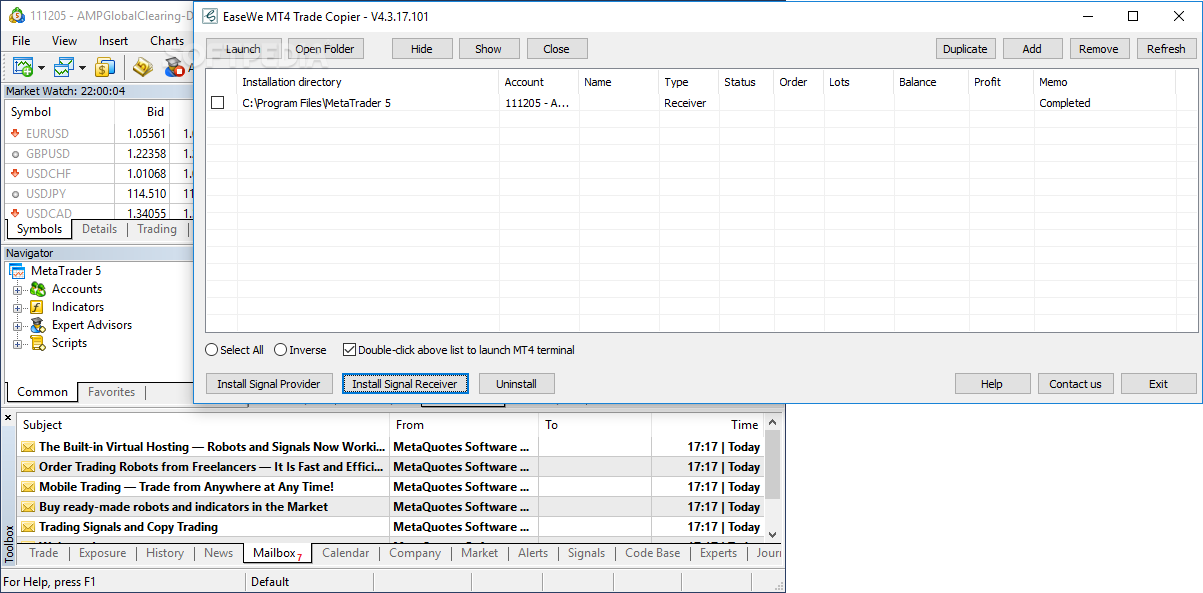Click the mailbox scrollbar up arrow
Screen dimensions: 1203x593
[x=772, y=424]
